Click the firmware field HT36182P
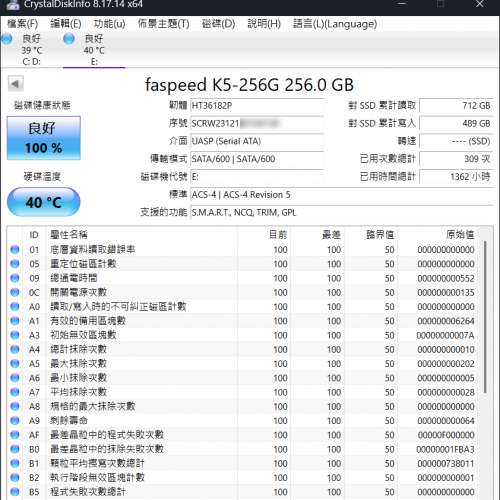 257,106
